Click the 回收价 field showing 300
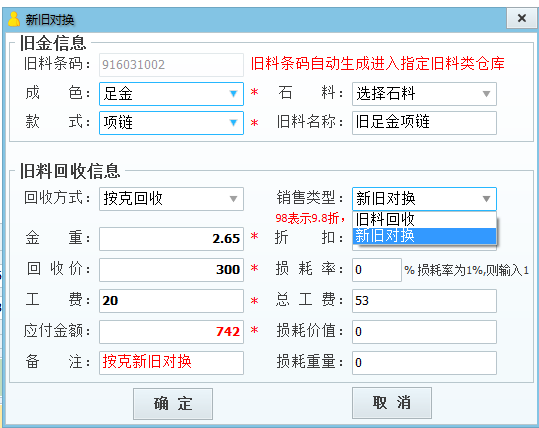539x428 pixels. [x=171, y=270]
